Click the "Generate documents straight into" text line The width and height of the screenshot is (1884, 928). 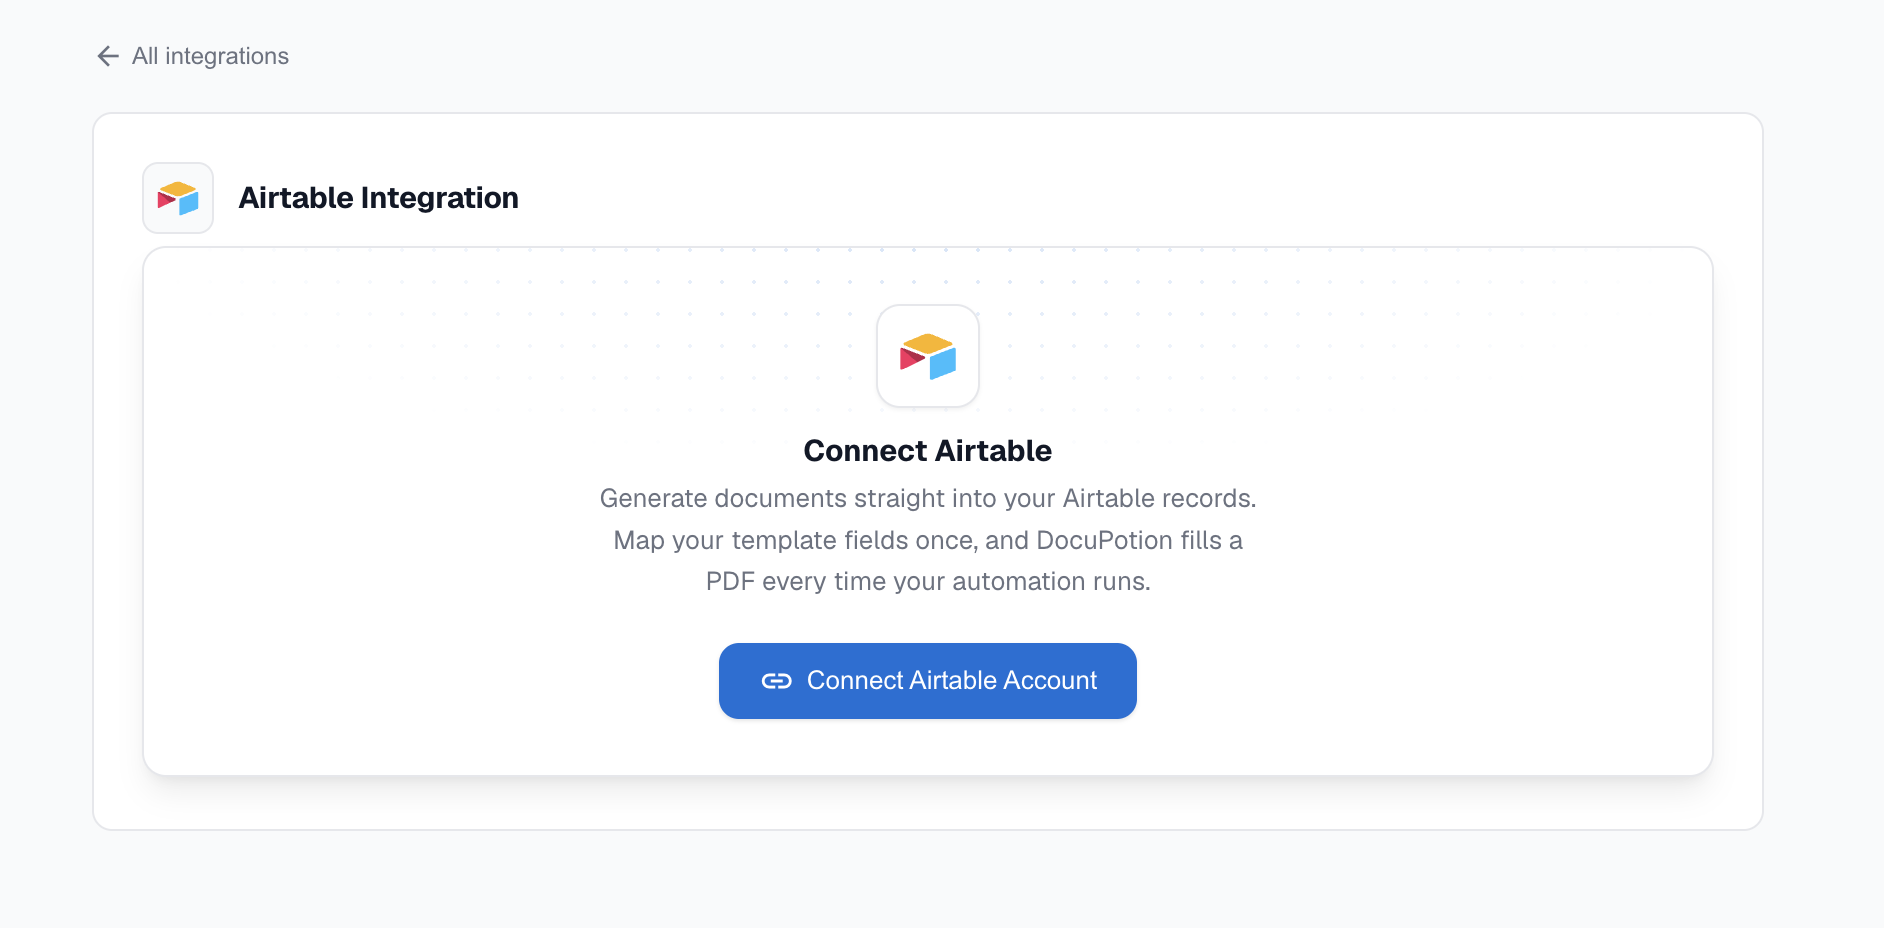pyautogui.click(x=928, y=498)
